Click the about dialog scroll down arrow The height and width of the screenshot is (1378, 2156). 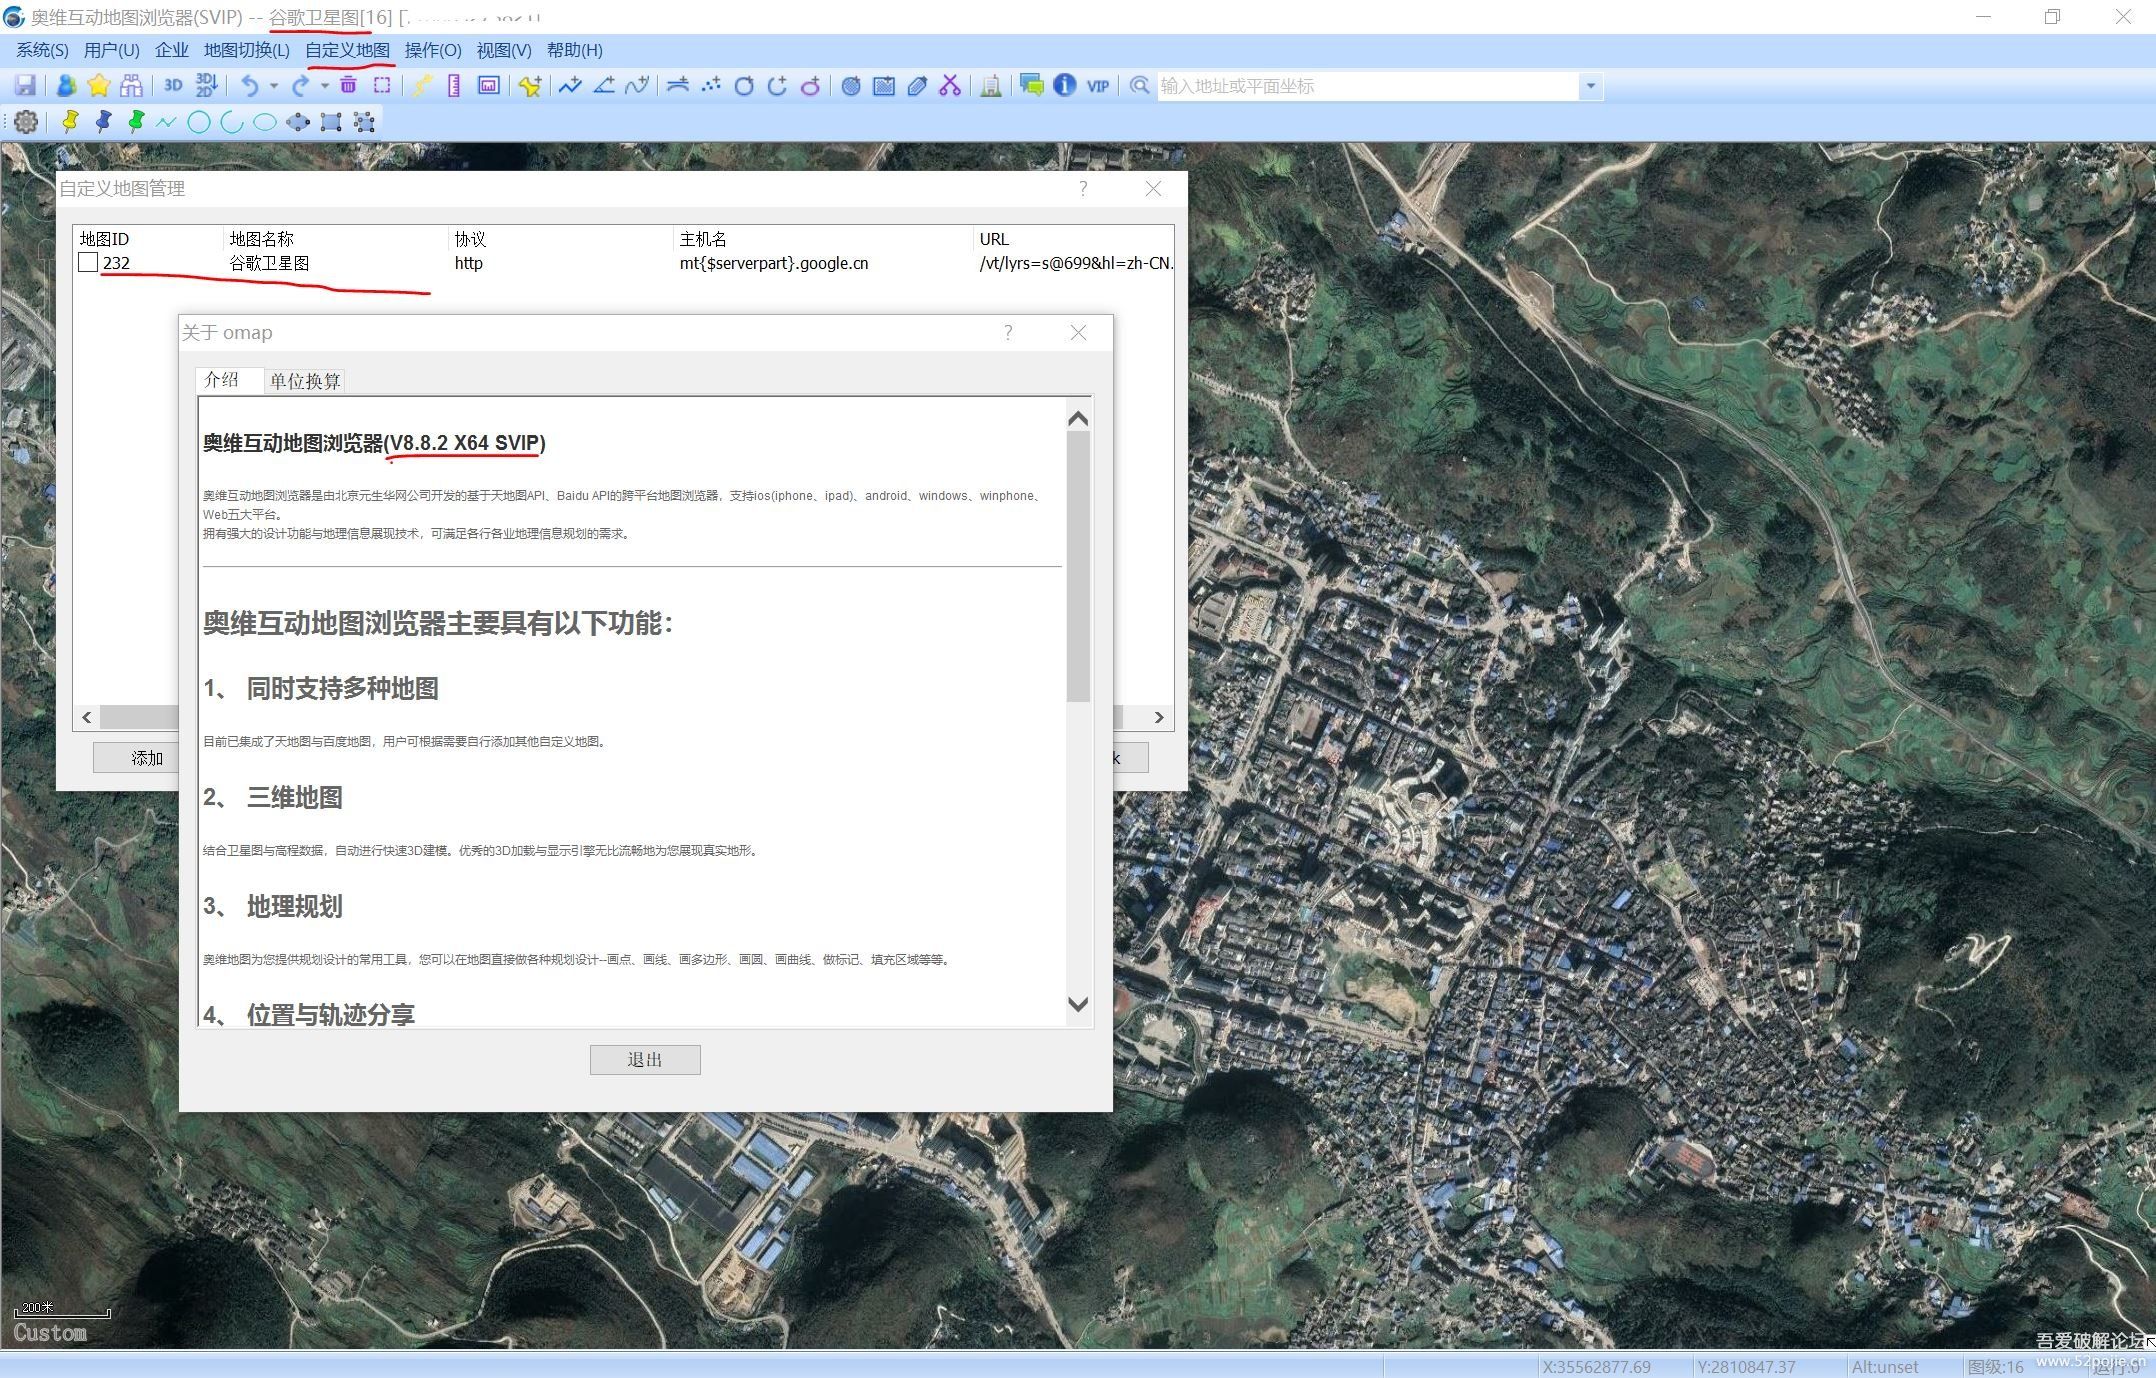point(1078,1004)
